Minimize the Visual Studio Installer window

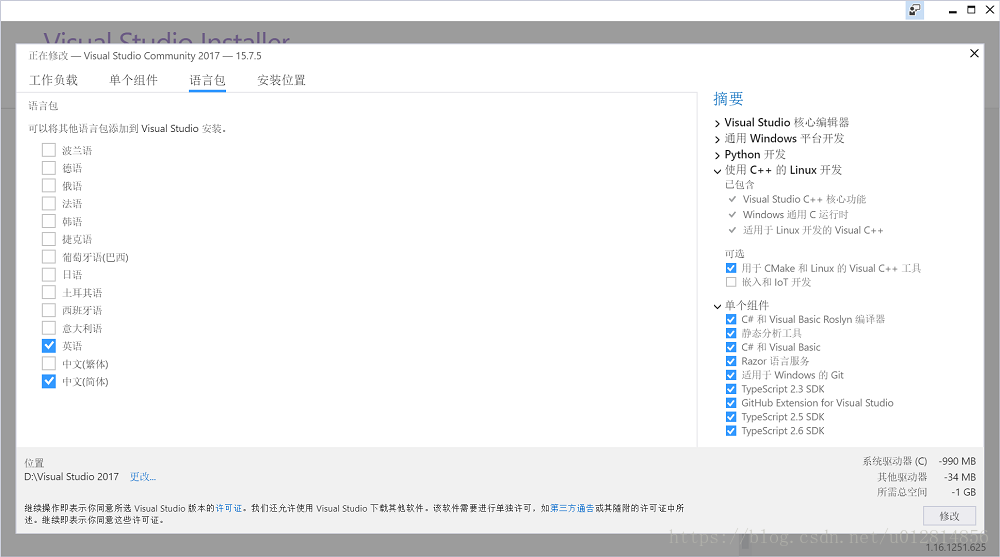952,10
